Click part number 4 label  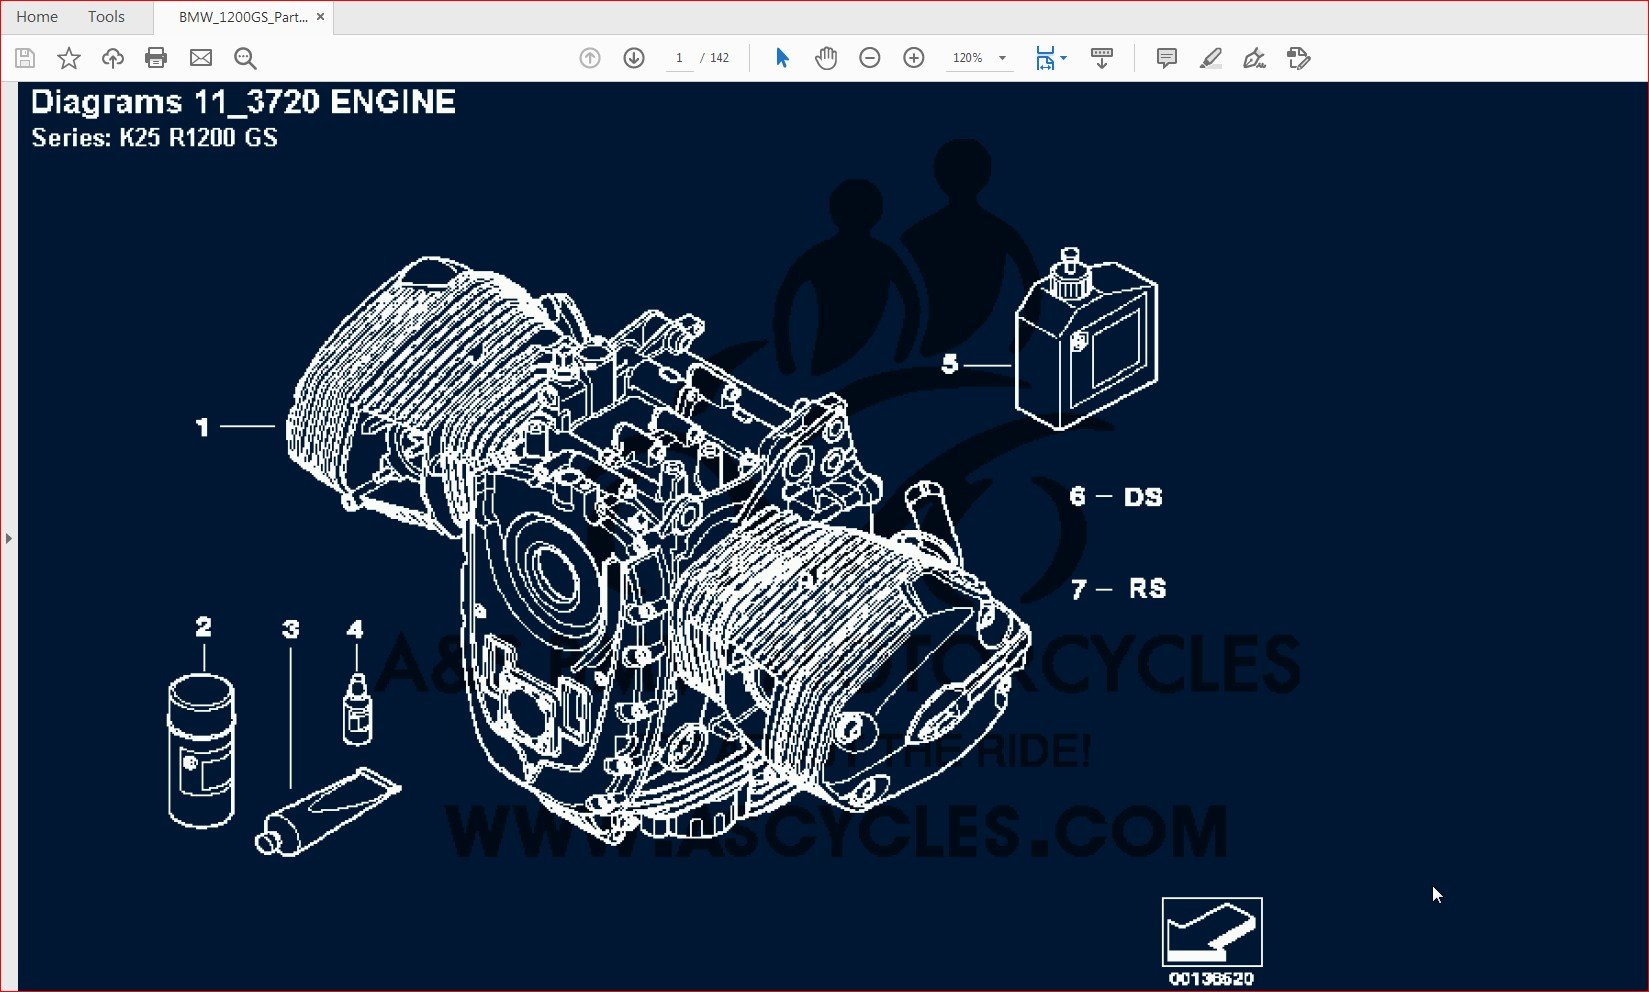(355, 629)
